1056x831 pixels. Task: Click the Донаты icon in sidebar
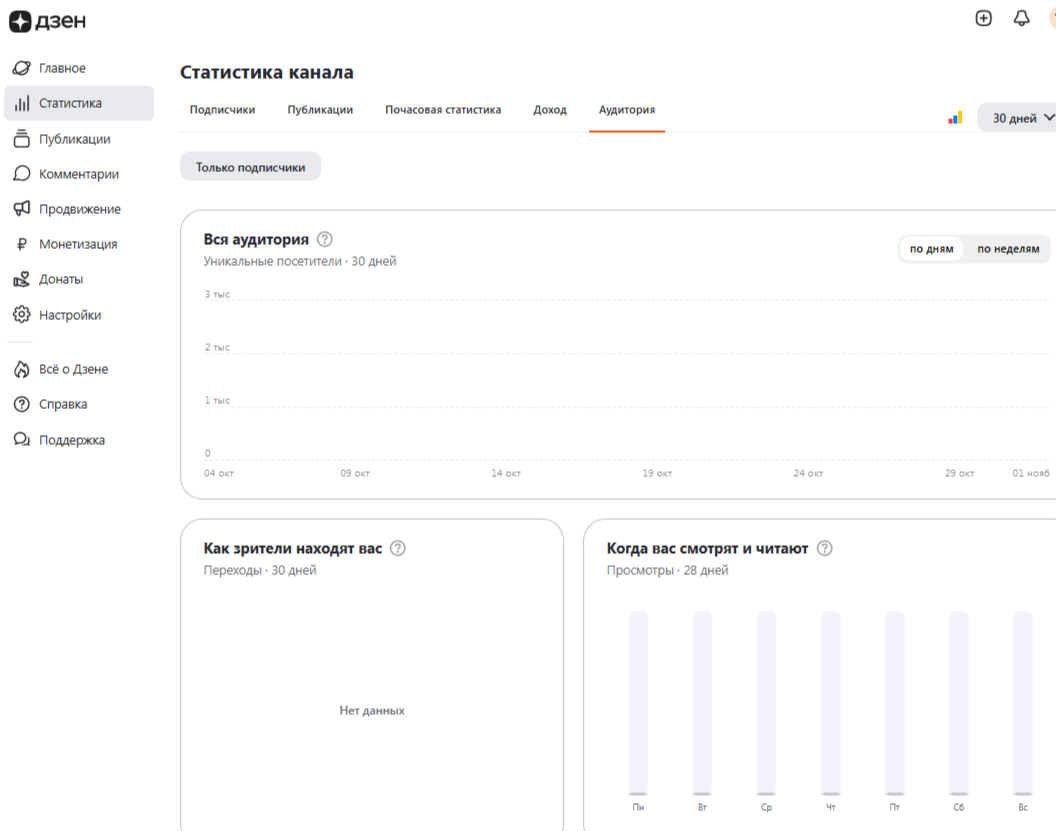[22, 280]
